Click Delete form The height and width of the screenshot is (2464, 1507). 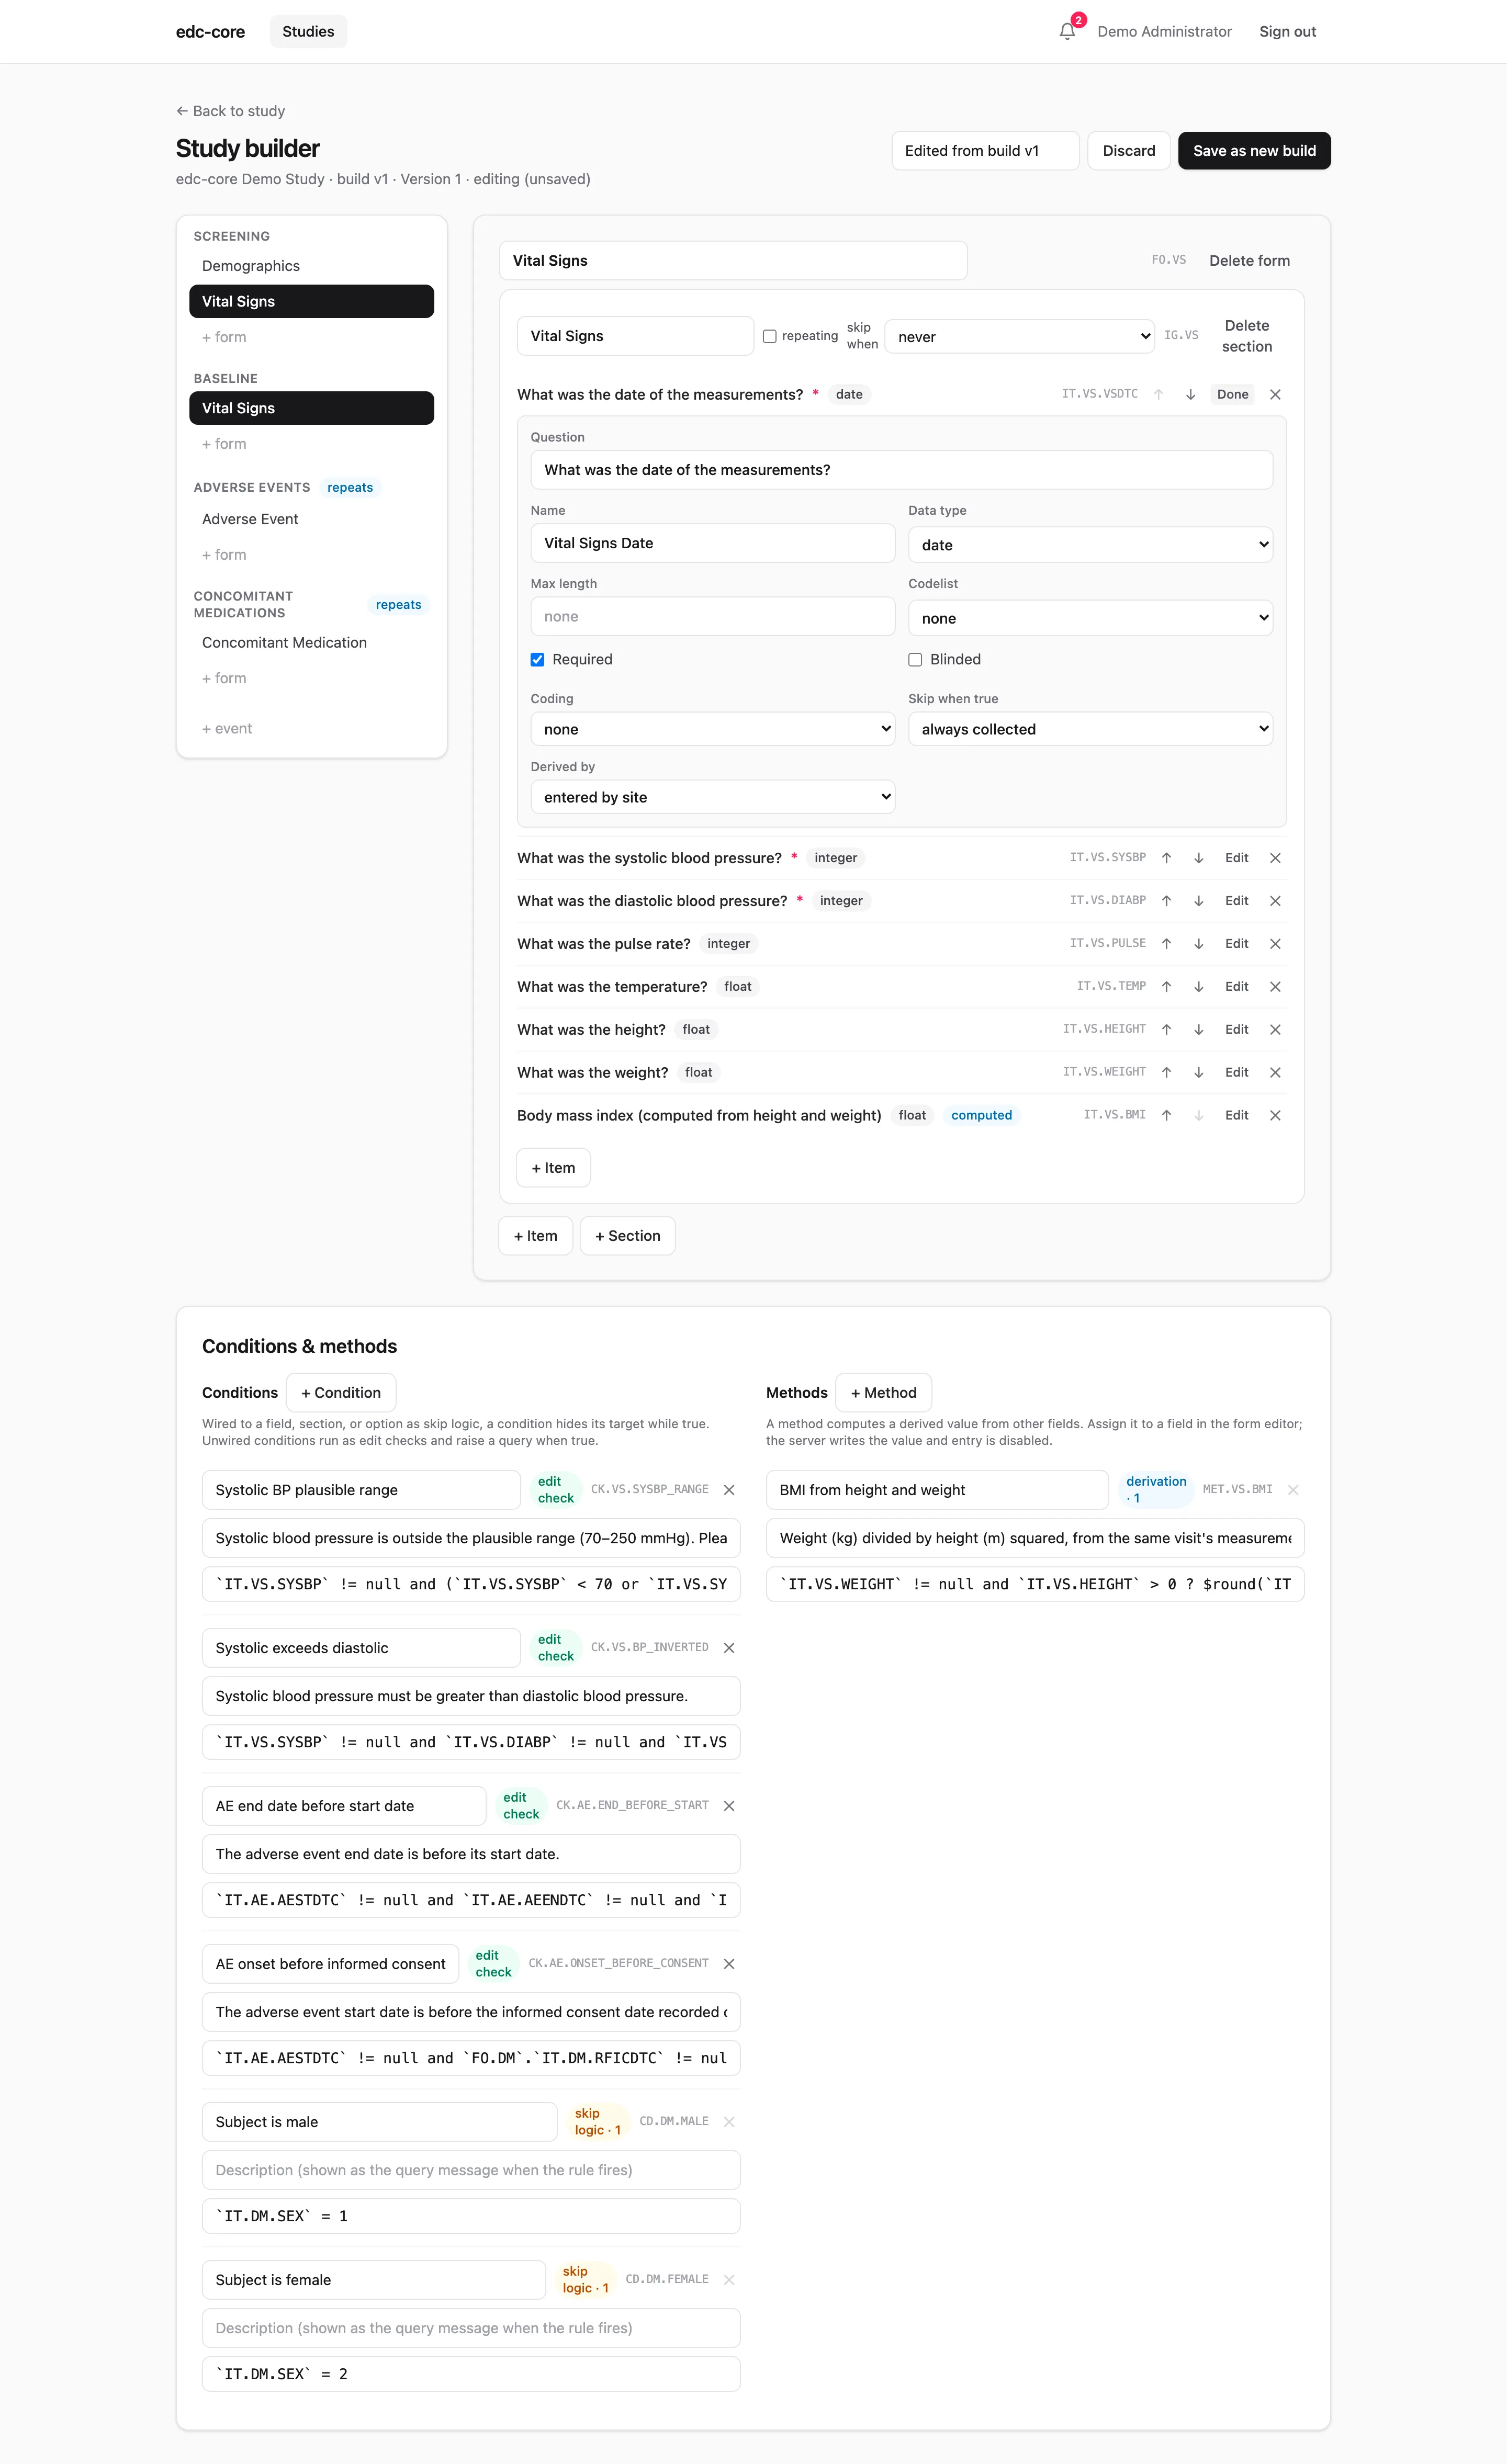(1249, 261)
